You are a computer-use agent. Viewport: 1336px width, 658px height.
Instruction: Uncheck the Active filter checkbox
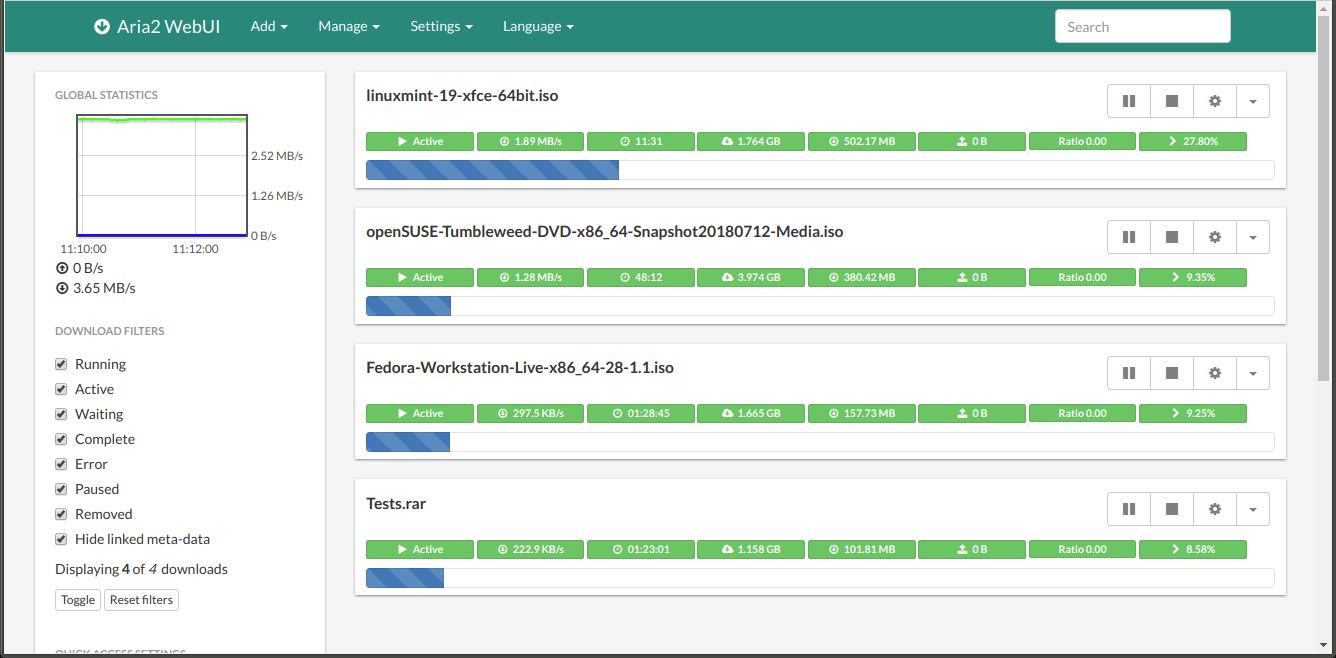[x=61, y=389]
